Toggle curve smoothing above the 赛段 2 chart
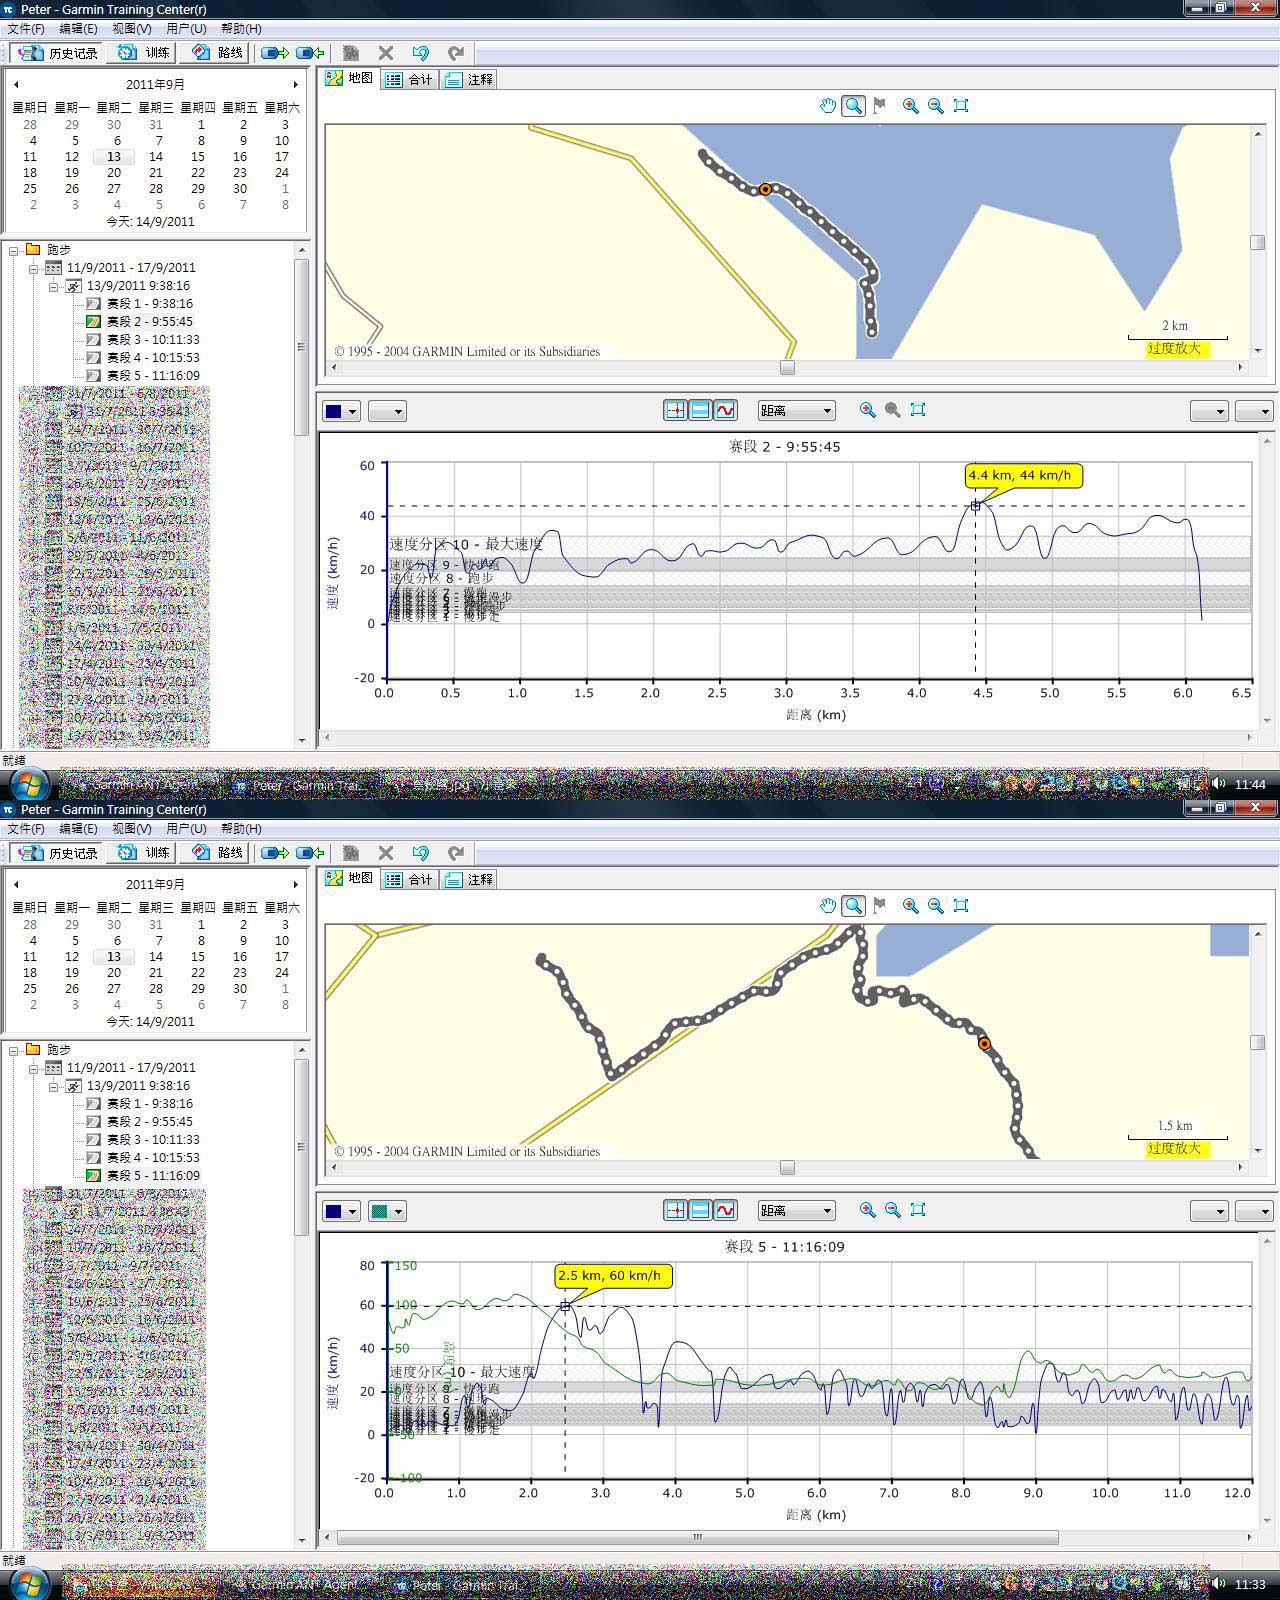 725,410
